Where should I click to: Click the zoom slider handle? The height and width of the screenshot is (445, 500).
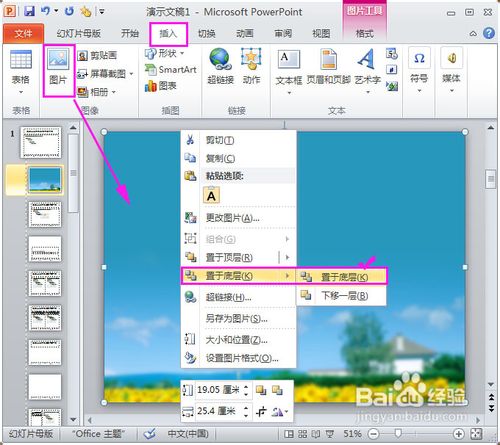398,433
